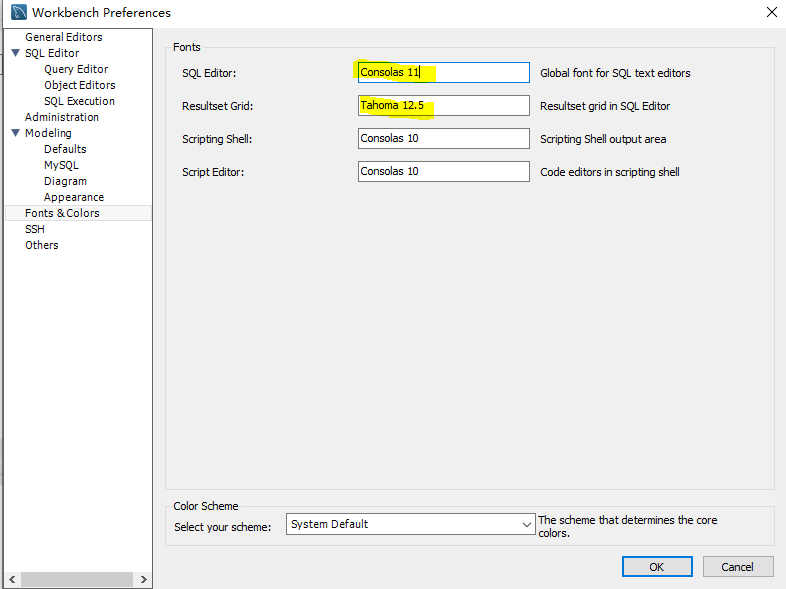
Task: Click the tree panel's right scroll arrow
Action: (144, 579)
